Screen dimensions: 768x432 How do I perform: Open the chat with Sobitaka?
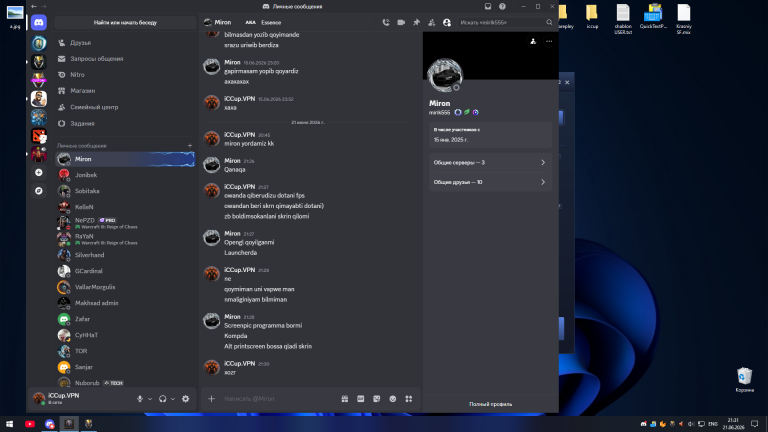tap(125, 191)
